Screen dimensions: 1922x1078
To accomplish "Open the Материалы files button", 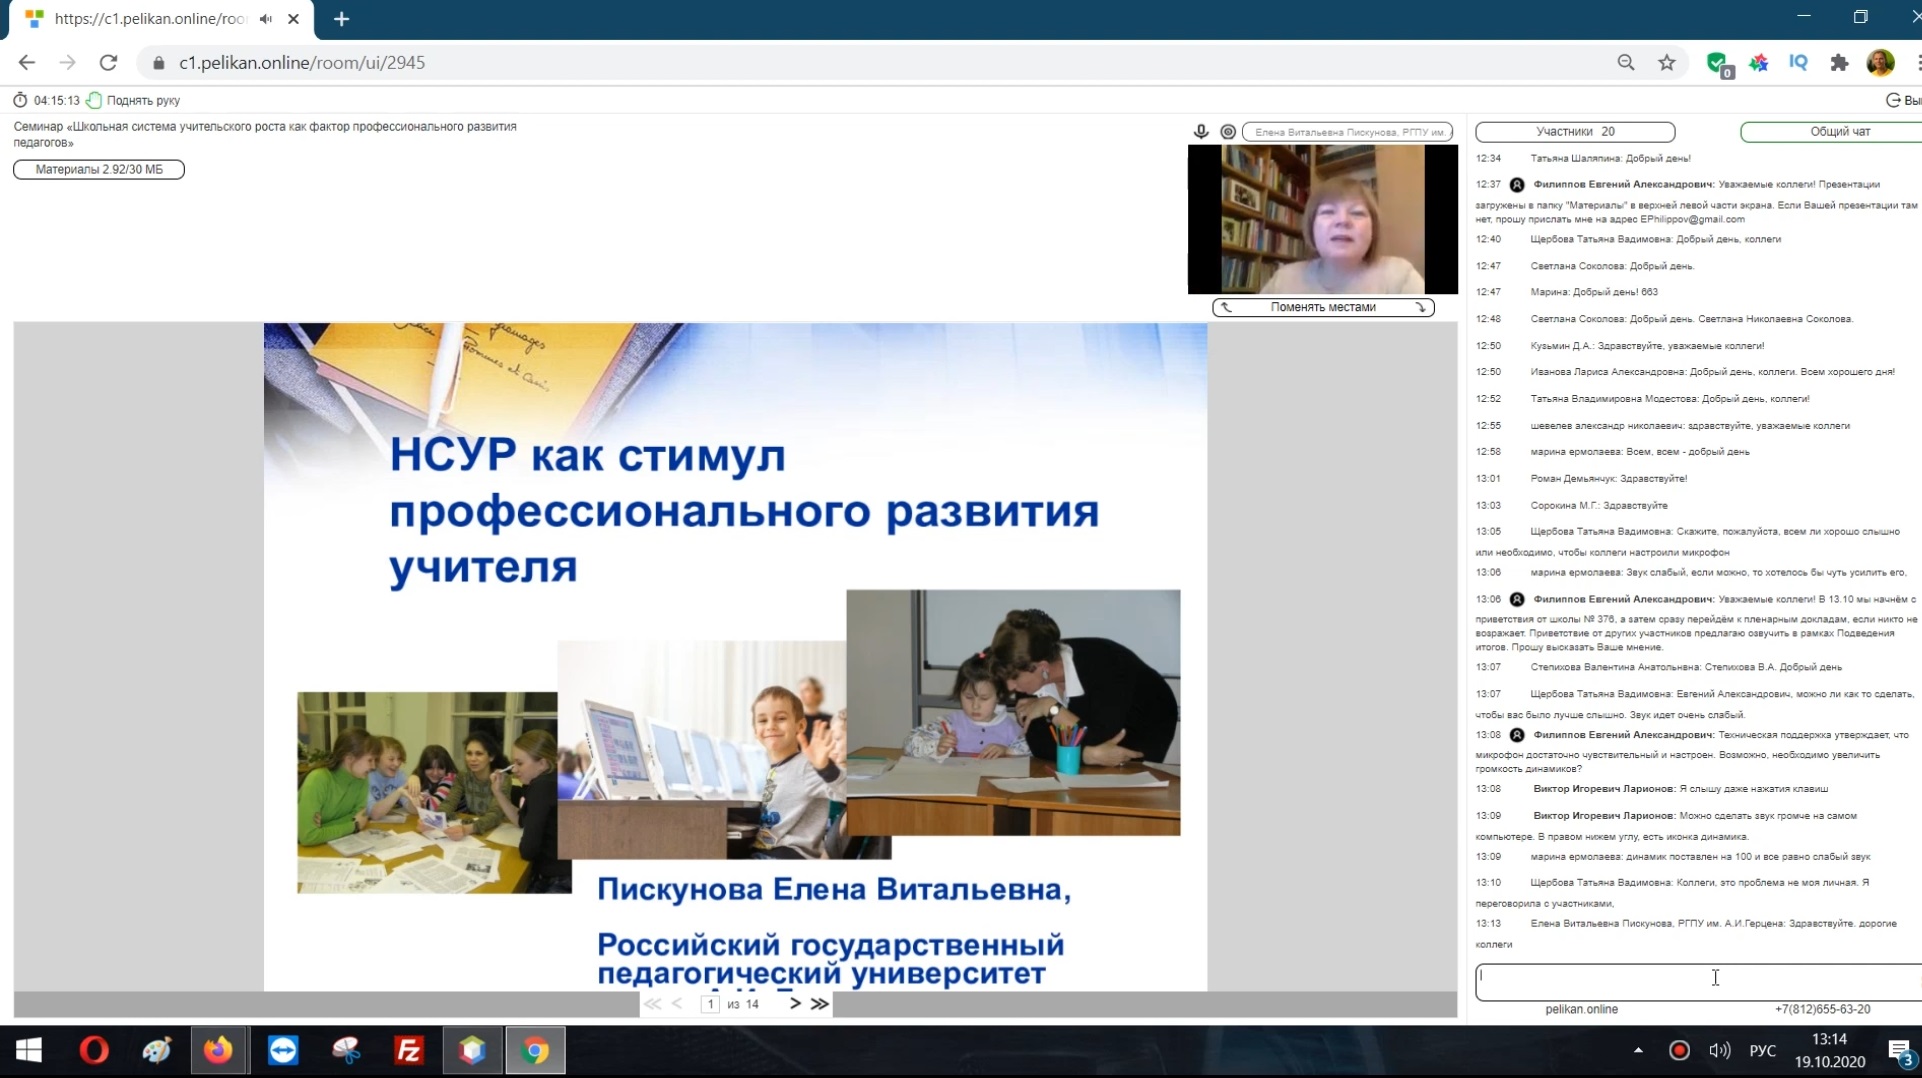I will point(99,169).
